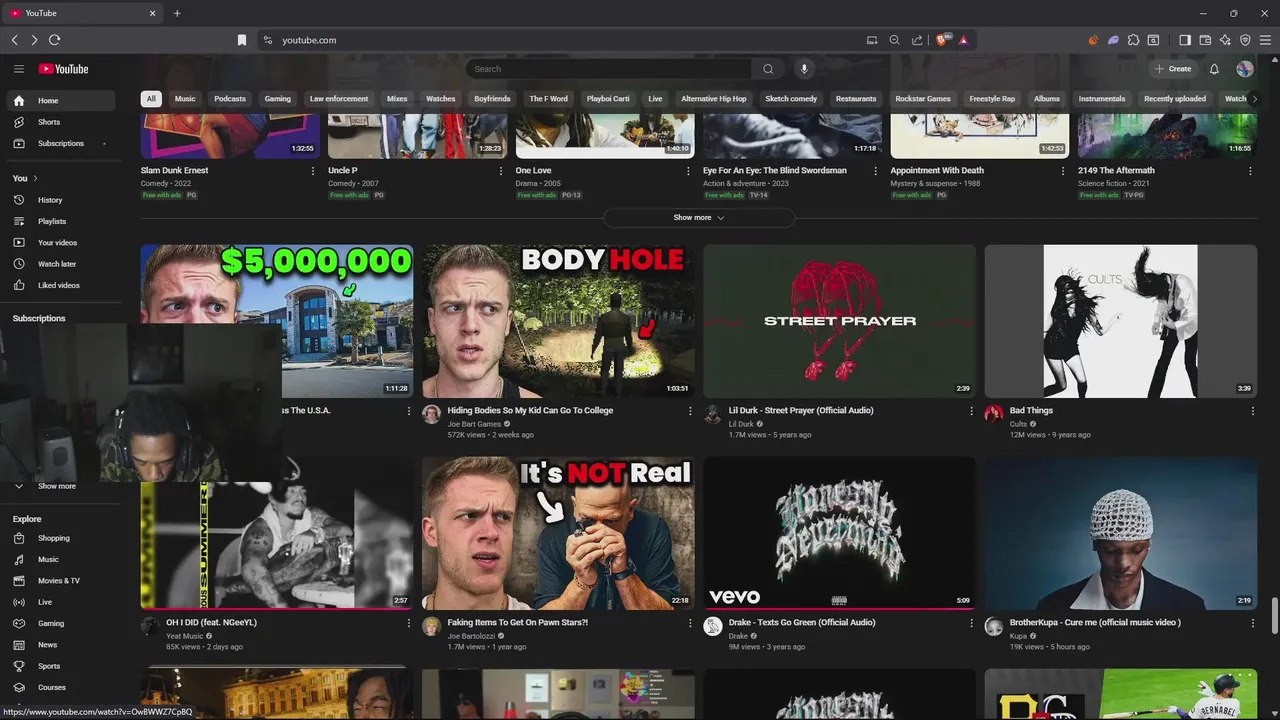1280x720 pixels.
Task: Open Subscriptions in the sidebar
Action: pos(62,143)
